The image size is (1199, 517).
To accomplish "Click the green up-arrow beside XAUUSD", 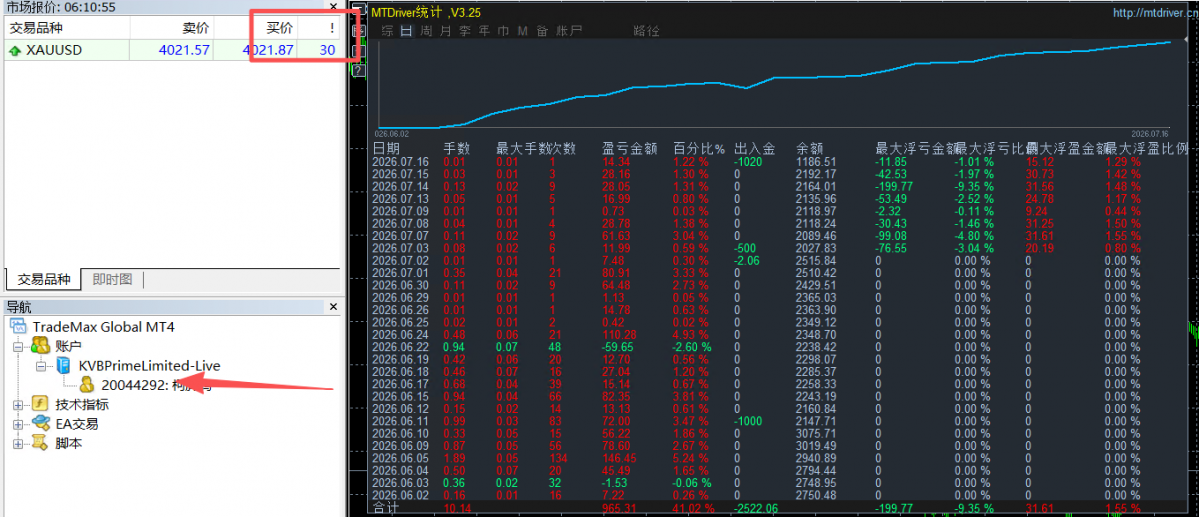I will 15,50.
